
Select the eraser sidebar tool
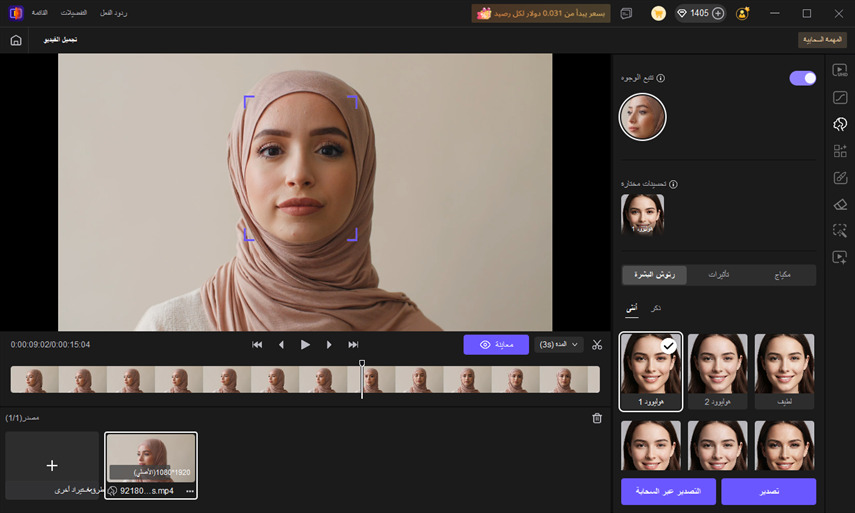[x=840, y=204]
